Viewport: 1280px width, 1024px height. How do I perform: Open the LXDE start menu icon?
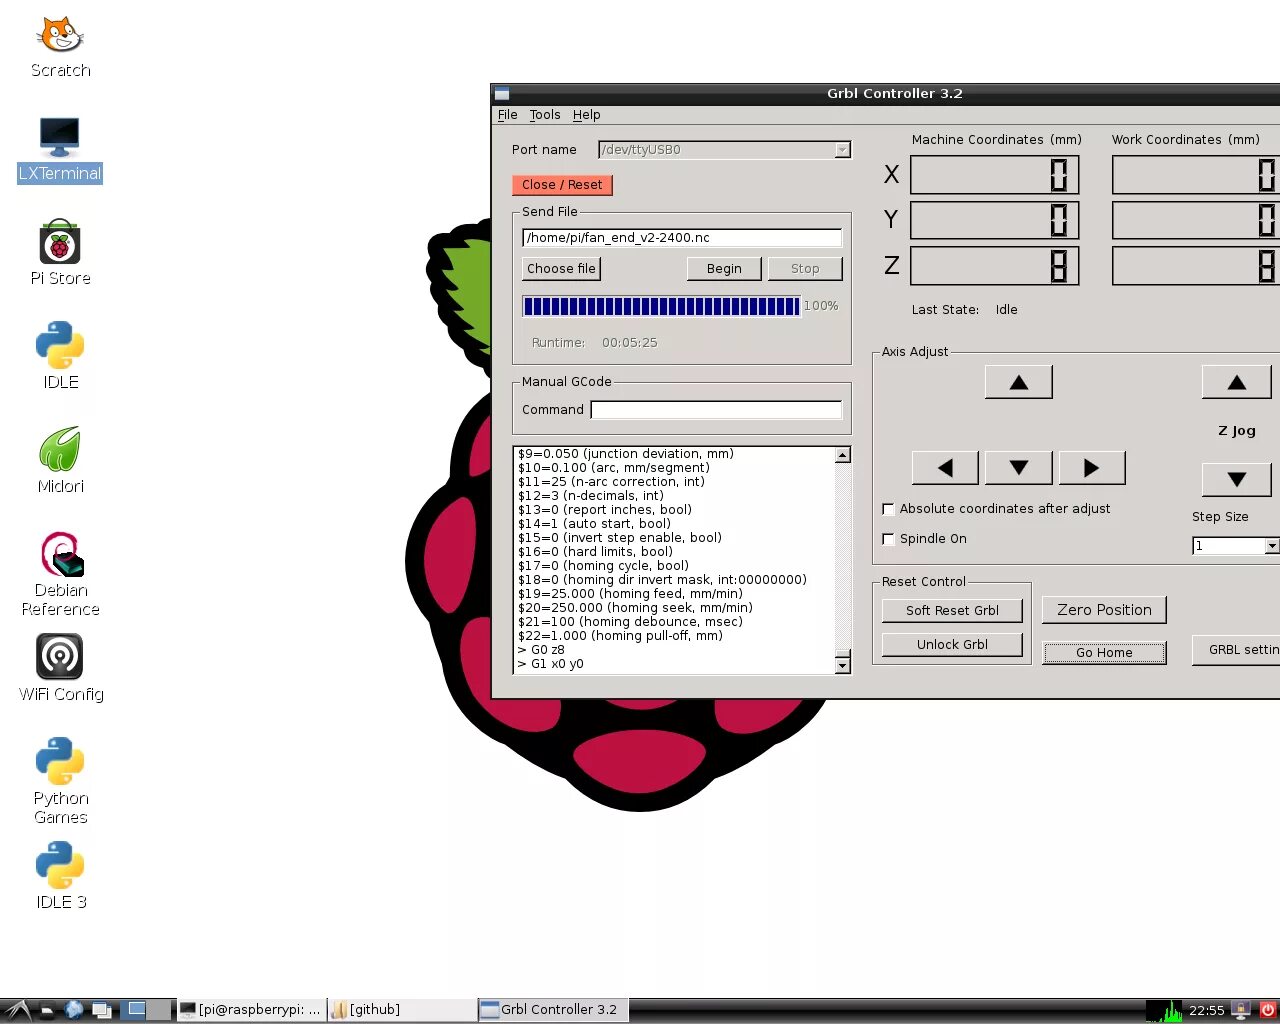coord(17,1010)
